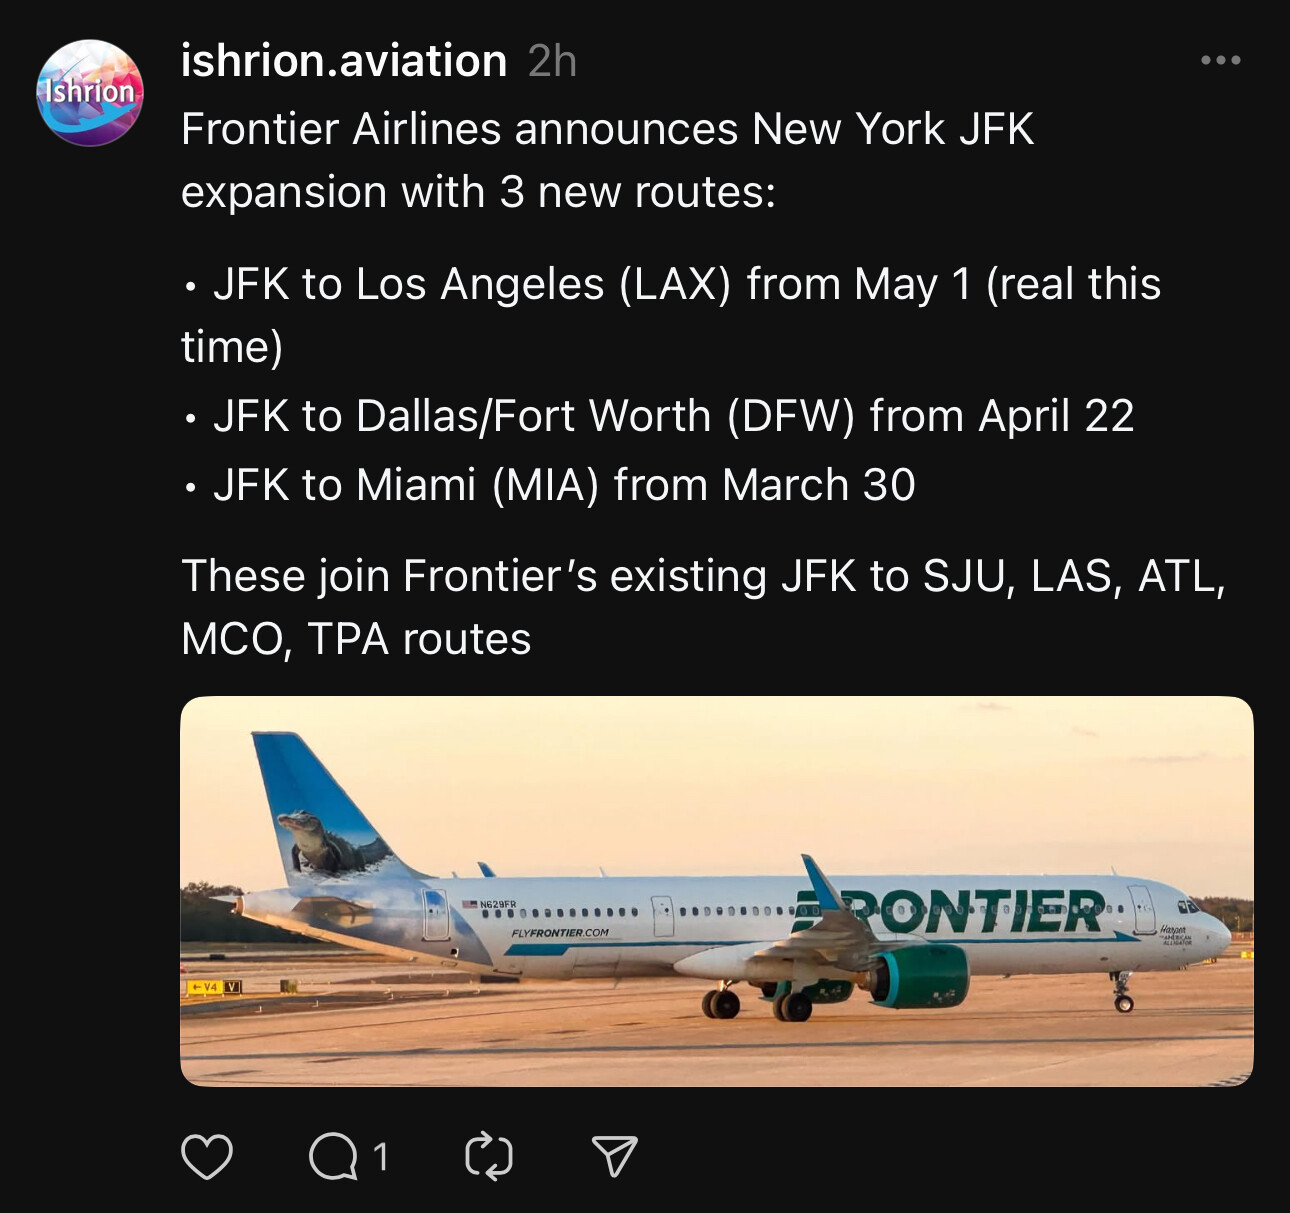Tap the repost arrows icon
Screen dimensions: 1290x1213
coord(489,1156)
